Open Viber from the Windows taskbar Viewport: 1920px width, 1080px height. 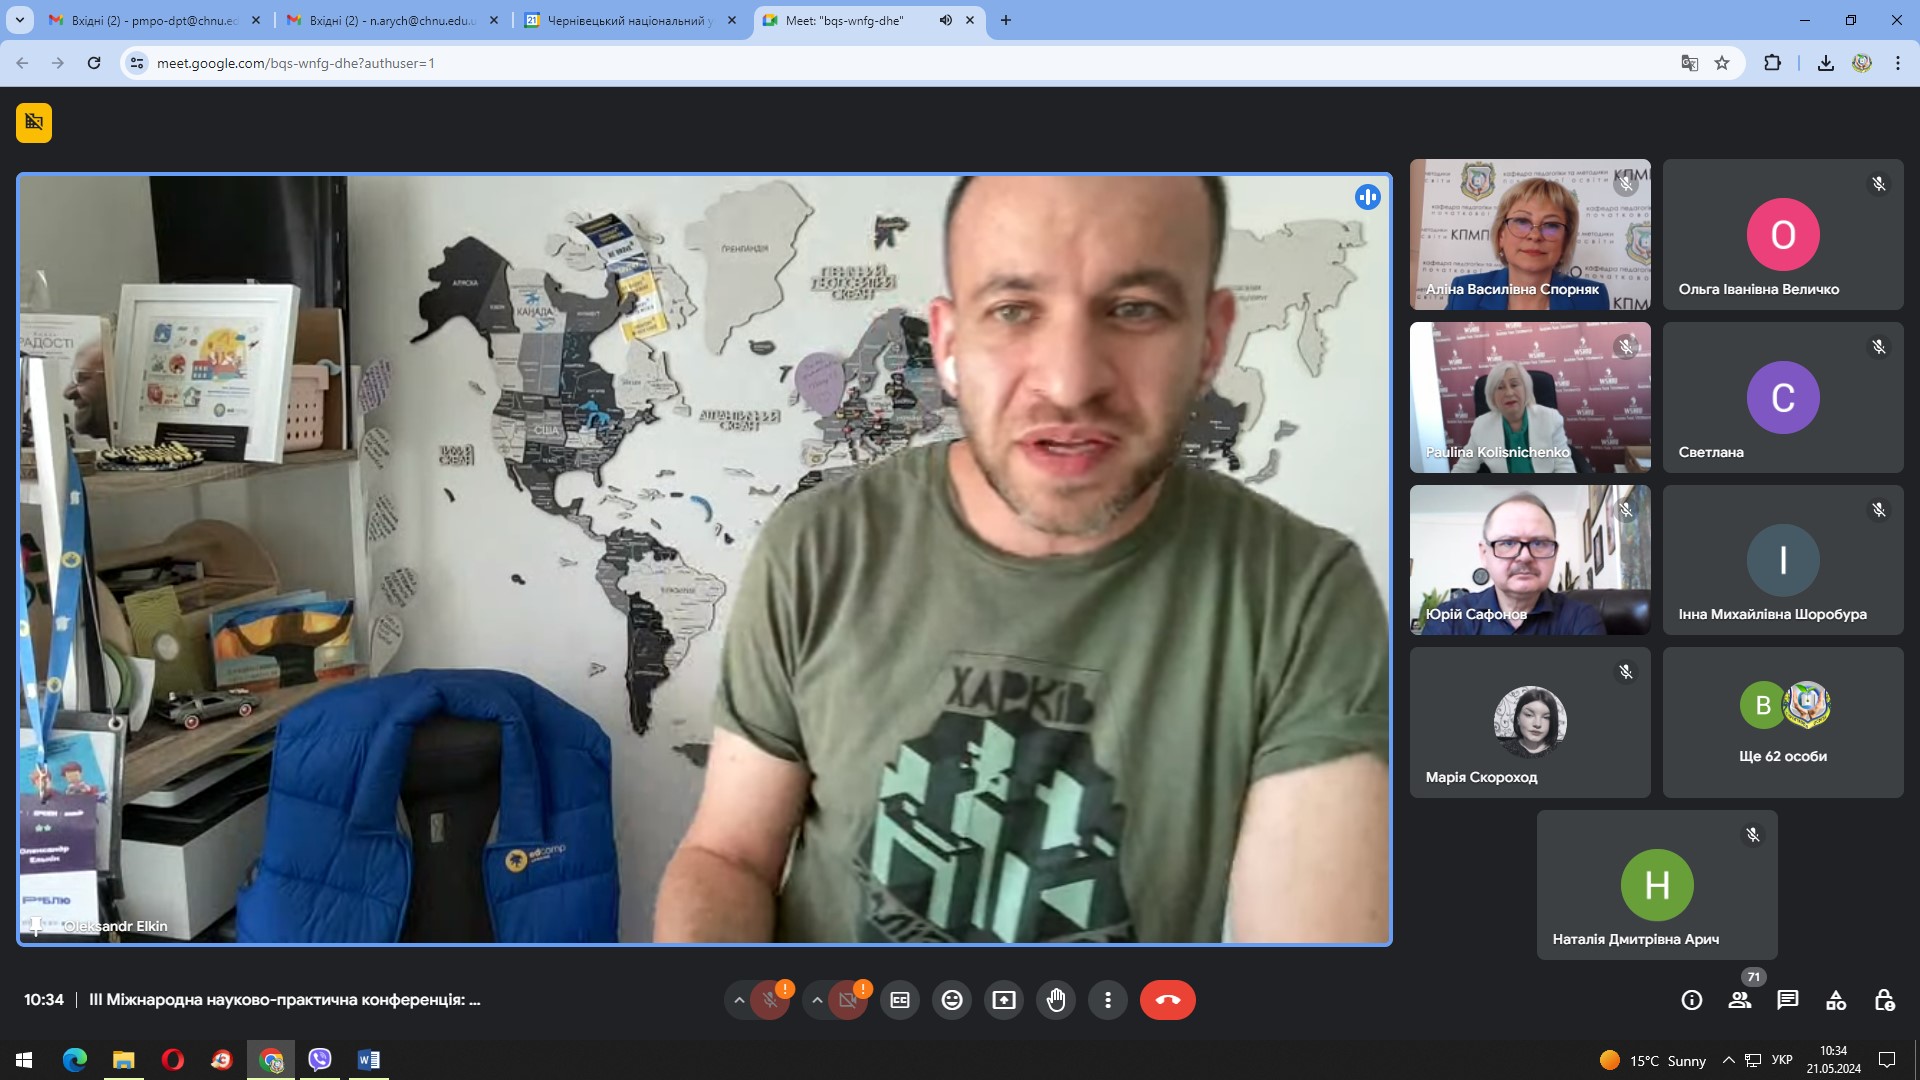320,1060
